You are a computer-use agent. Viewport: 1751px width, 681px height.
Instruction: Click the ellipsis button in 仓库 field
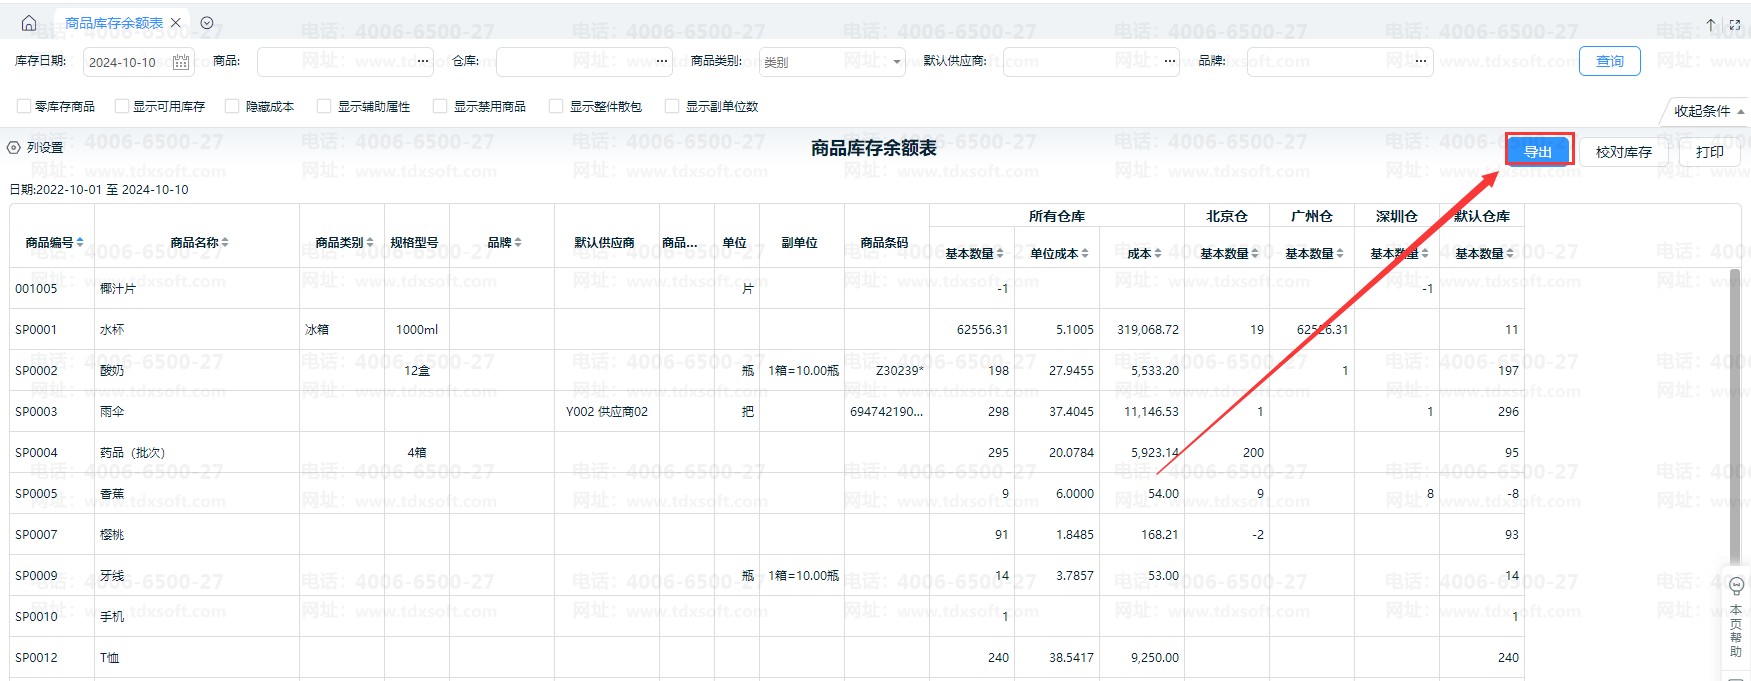pos(662,62)
